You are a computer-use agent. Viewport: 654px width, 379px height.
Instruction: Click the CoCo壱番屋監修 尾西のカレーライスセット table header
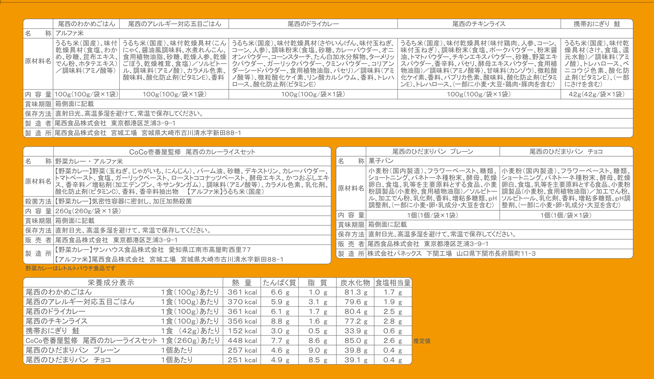(x=192, y=152)
